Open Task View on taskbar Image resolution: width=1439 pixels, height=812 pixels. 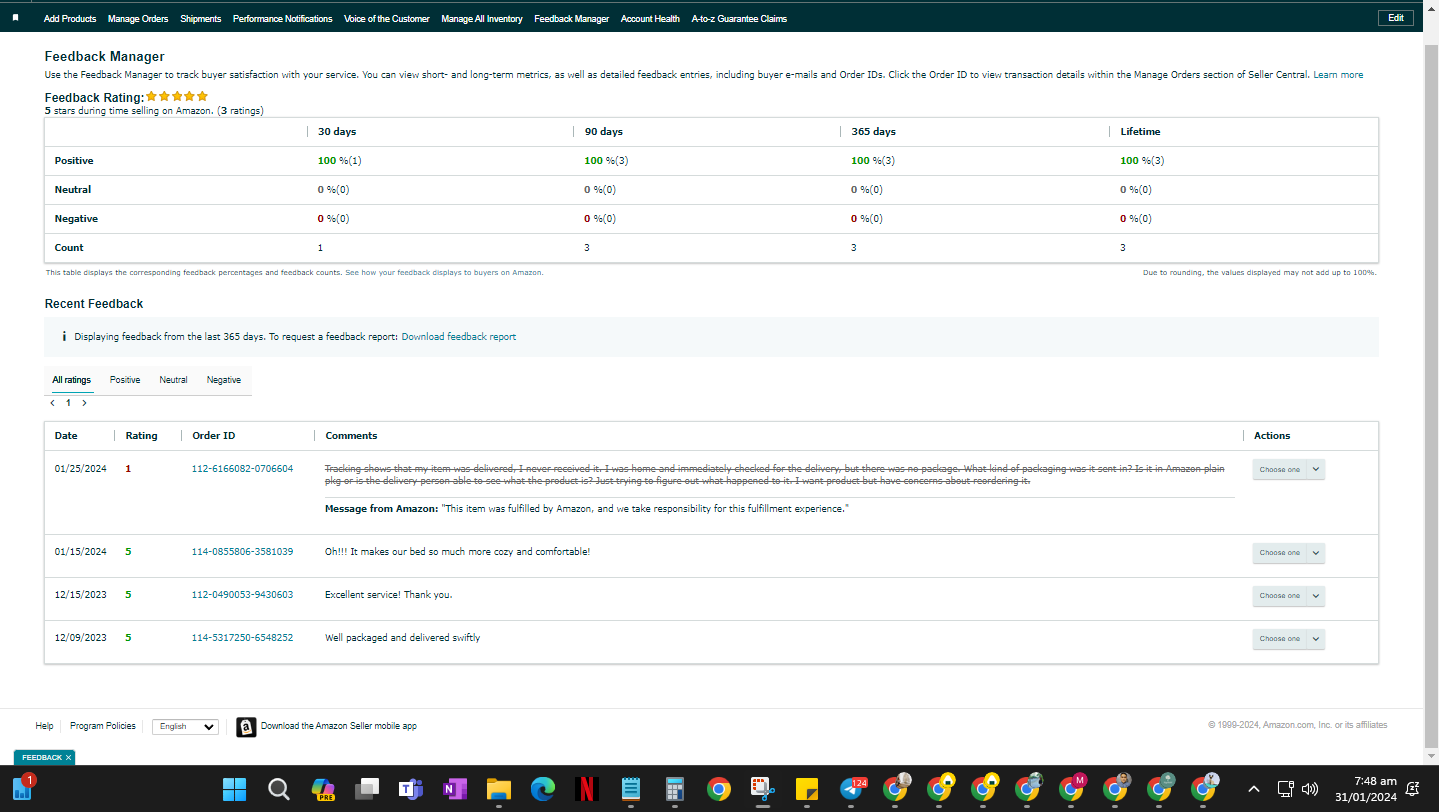(367, 789)
